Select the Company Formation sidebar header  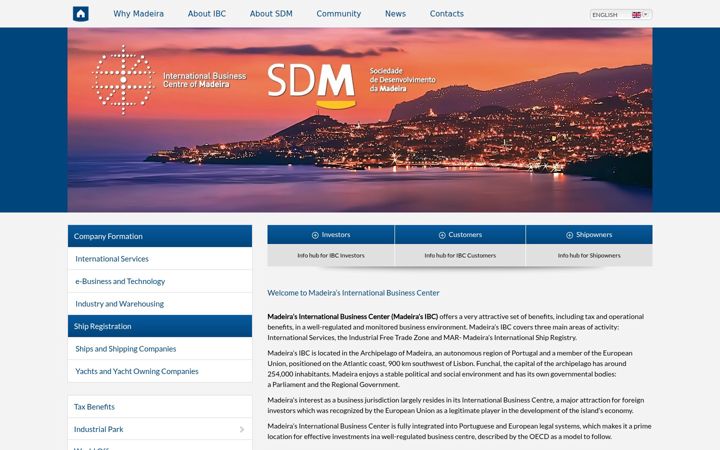pos(160,236)
